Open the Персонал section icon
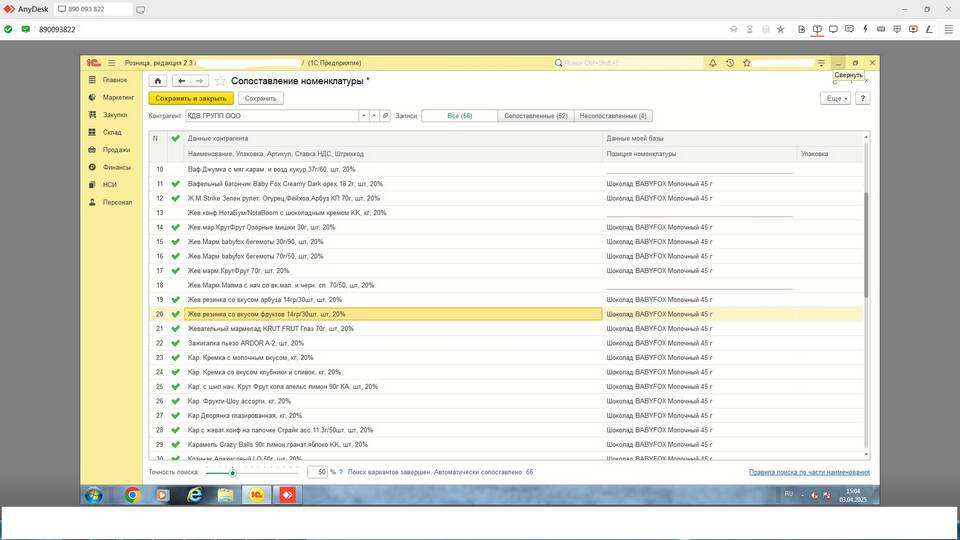 click(92, 202)
